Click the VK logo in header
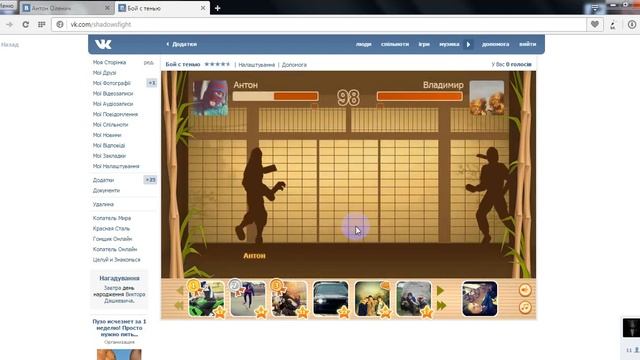Screen dimensions: 640x360 [103, 44]
